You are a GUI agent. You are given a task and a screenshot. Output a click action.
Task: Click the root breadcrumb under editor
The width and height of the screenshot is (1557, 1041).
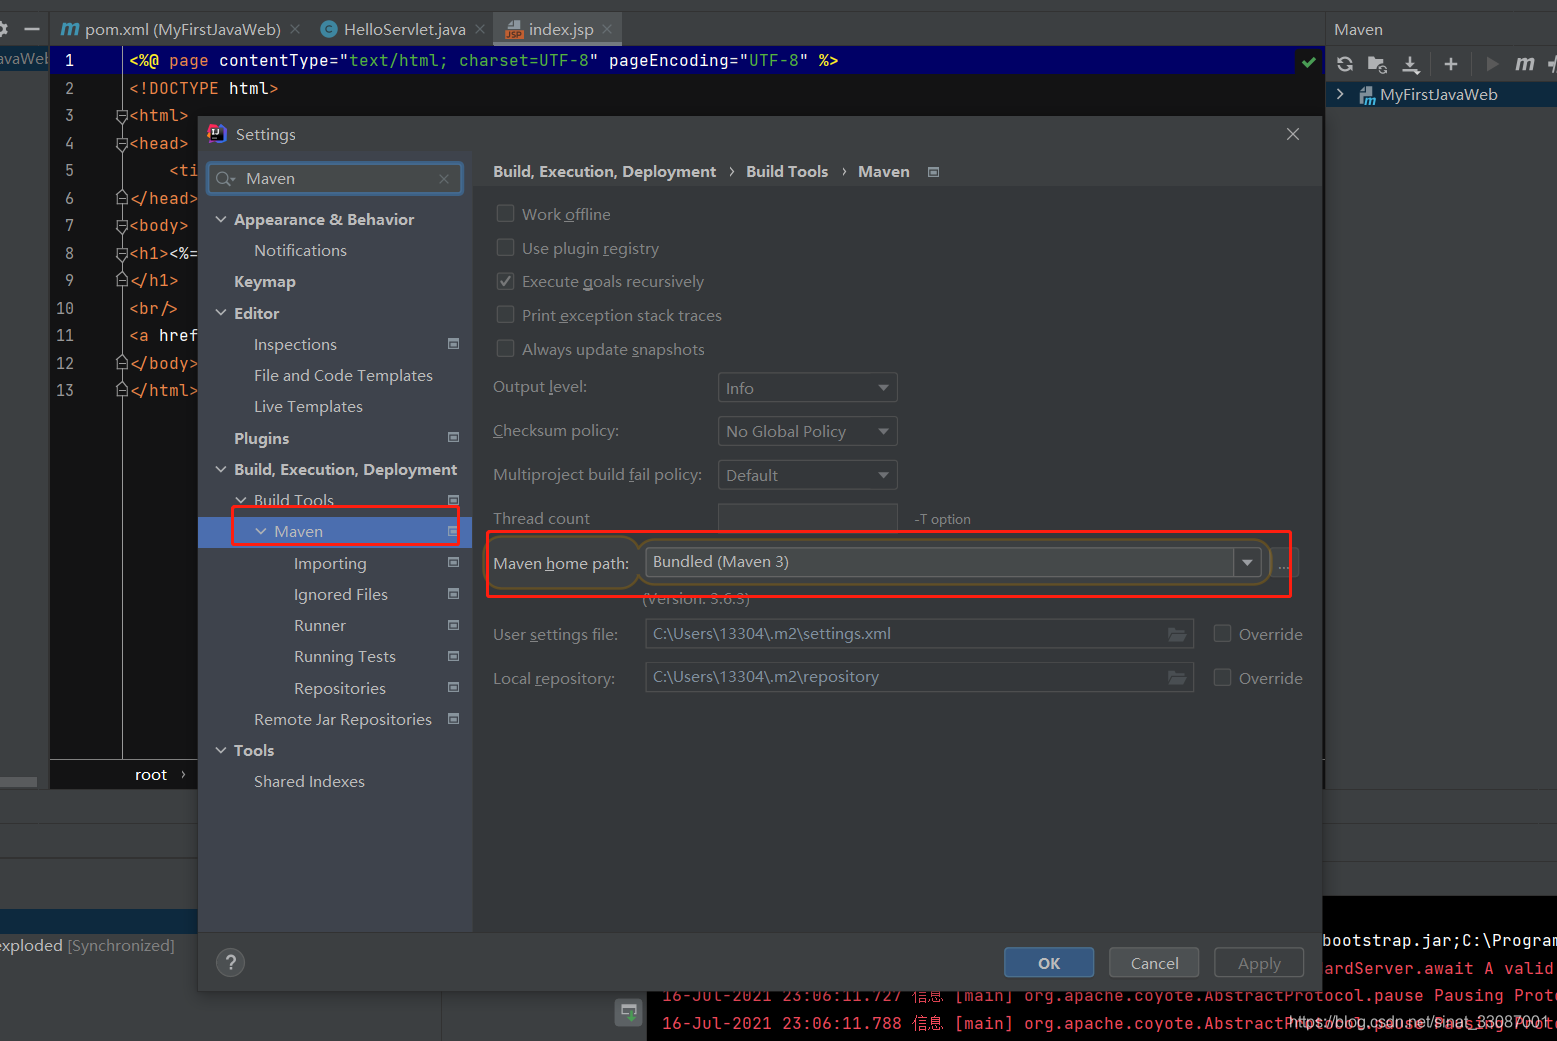(x=151, y=775)
